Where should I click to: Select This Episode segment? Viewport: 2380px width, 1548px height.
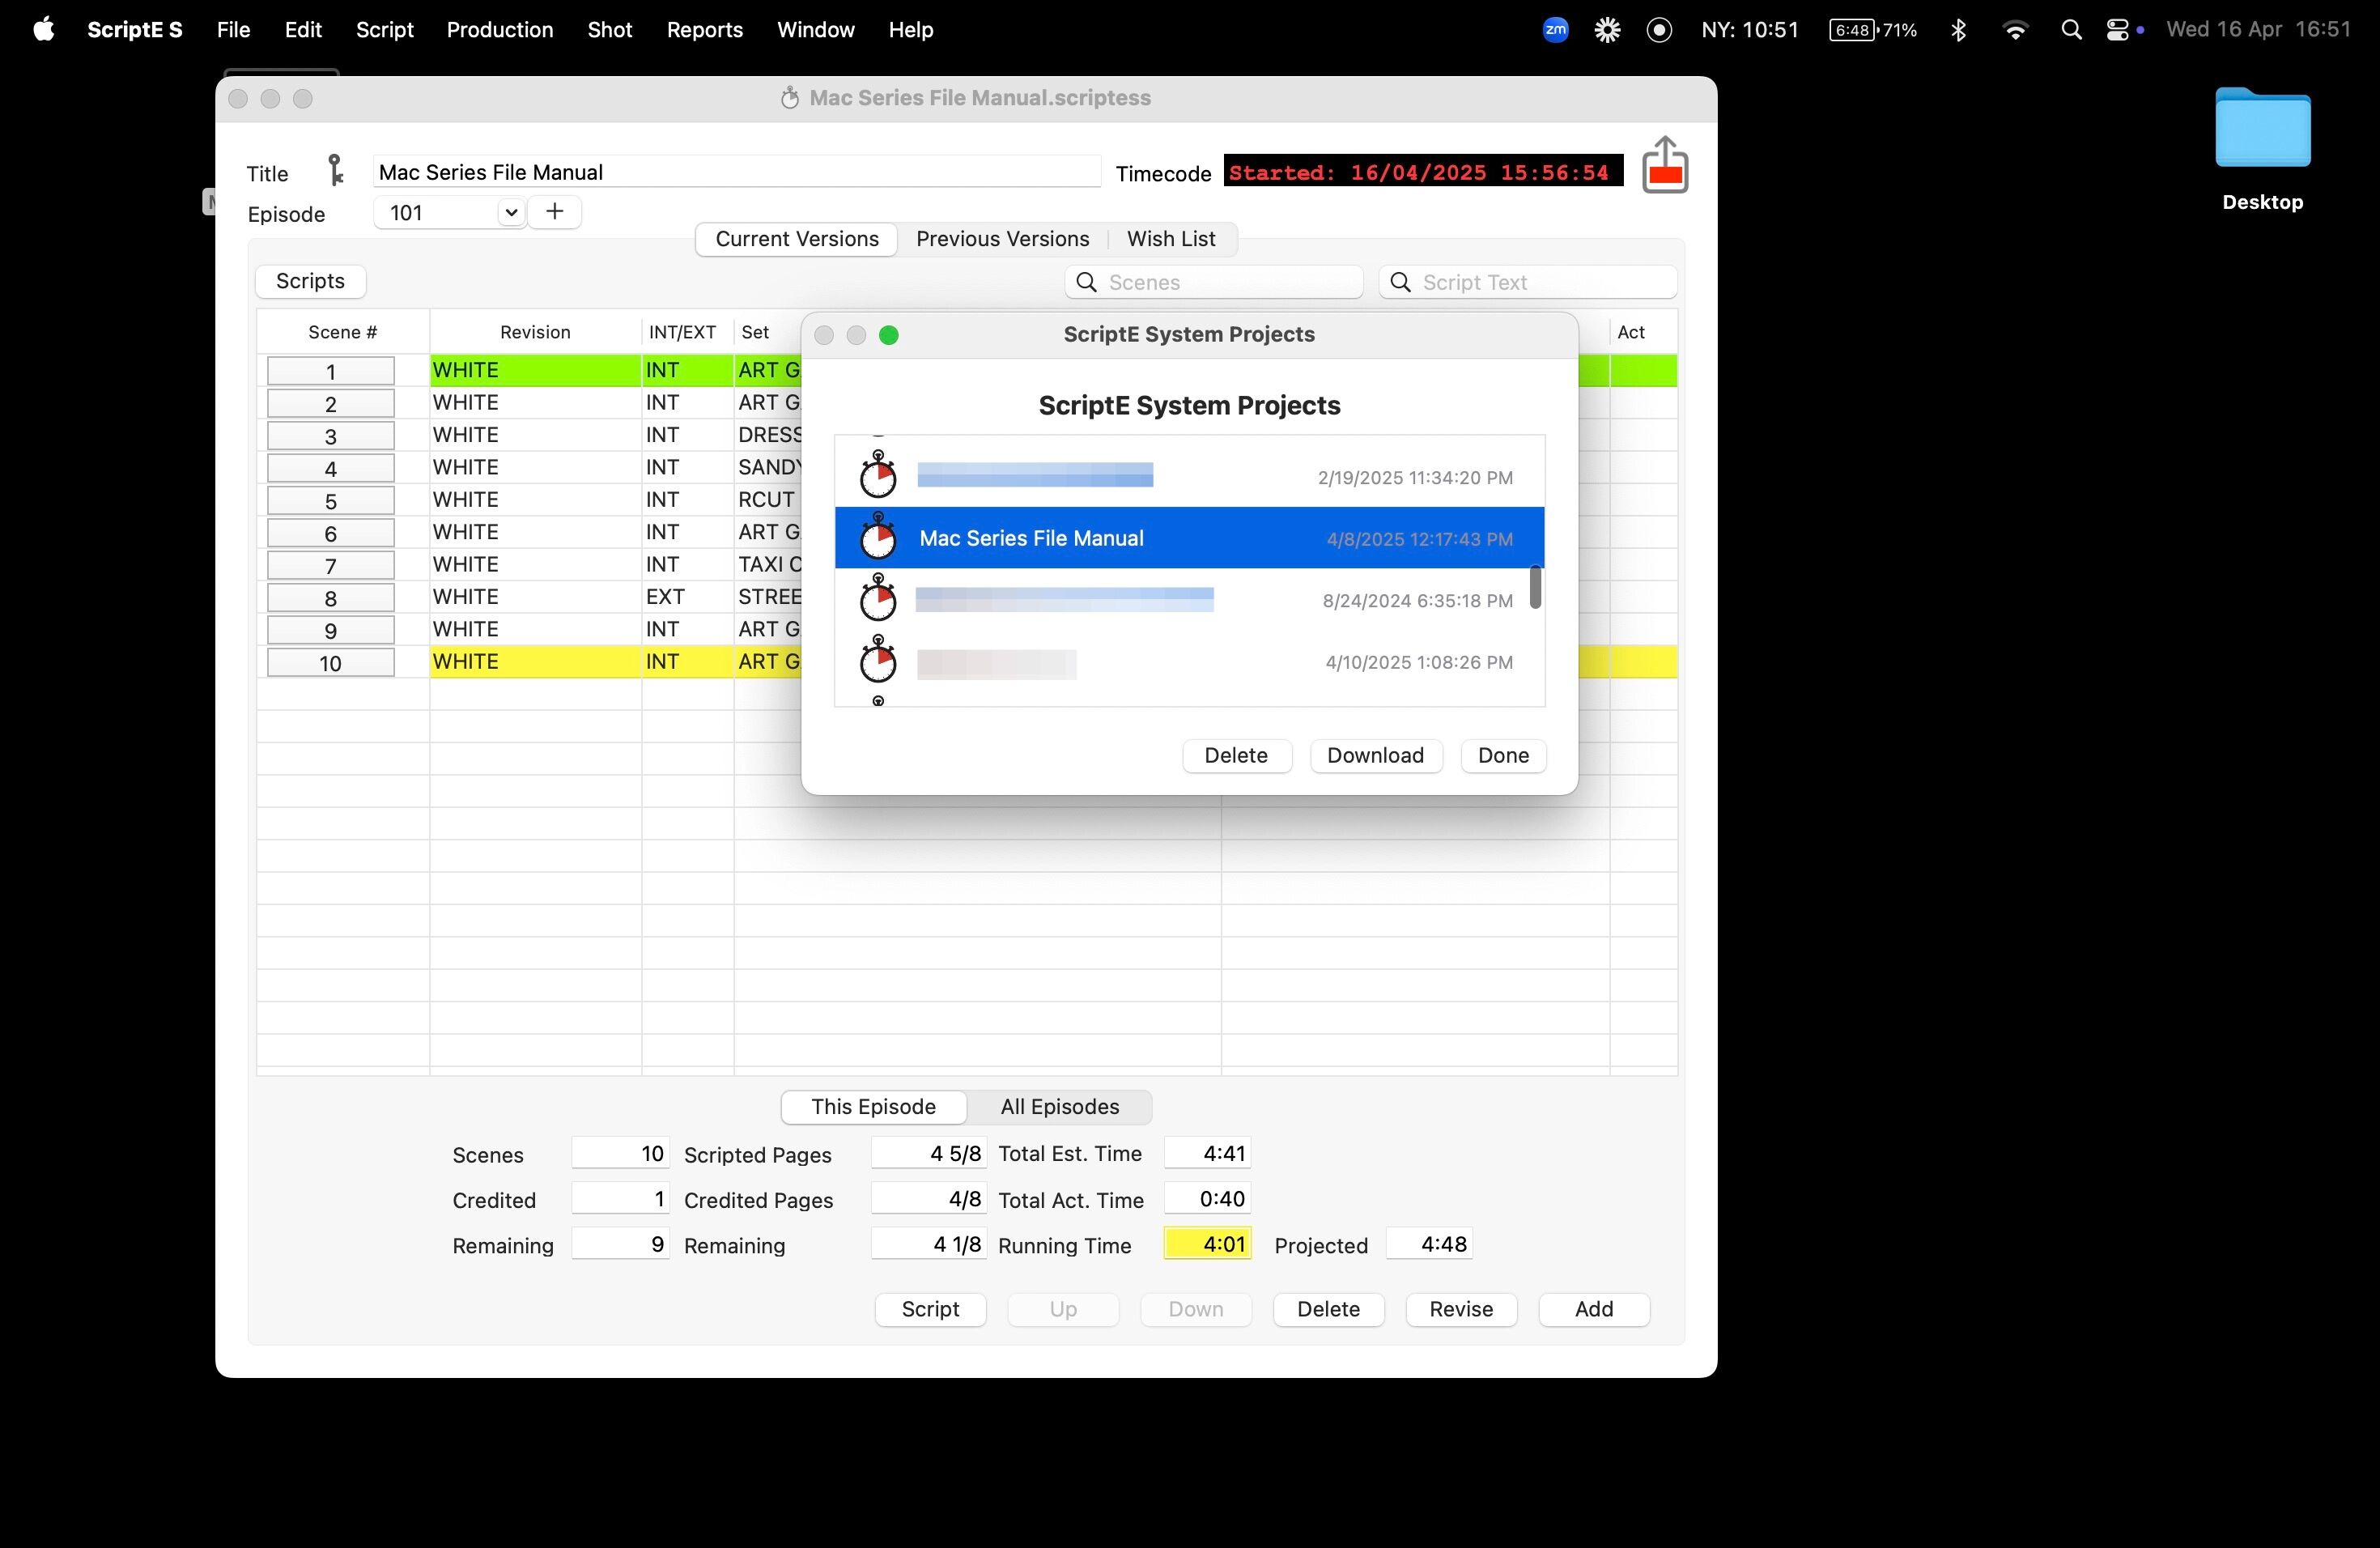873,1106
